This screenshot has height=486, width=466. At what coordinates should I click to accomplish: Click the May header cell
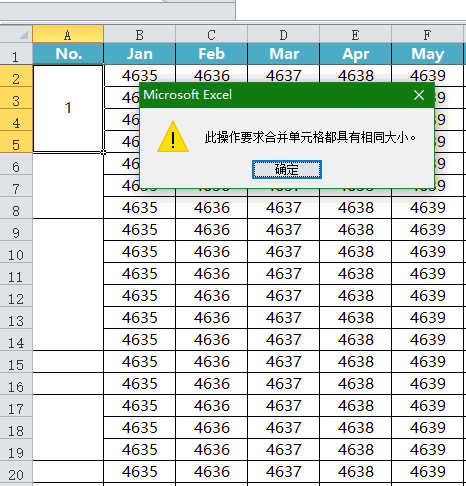tap(428, 53)
